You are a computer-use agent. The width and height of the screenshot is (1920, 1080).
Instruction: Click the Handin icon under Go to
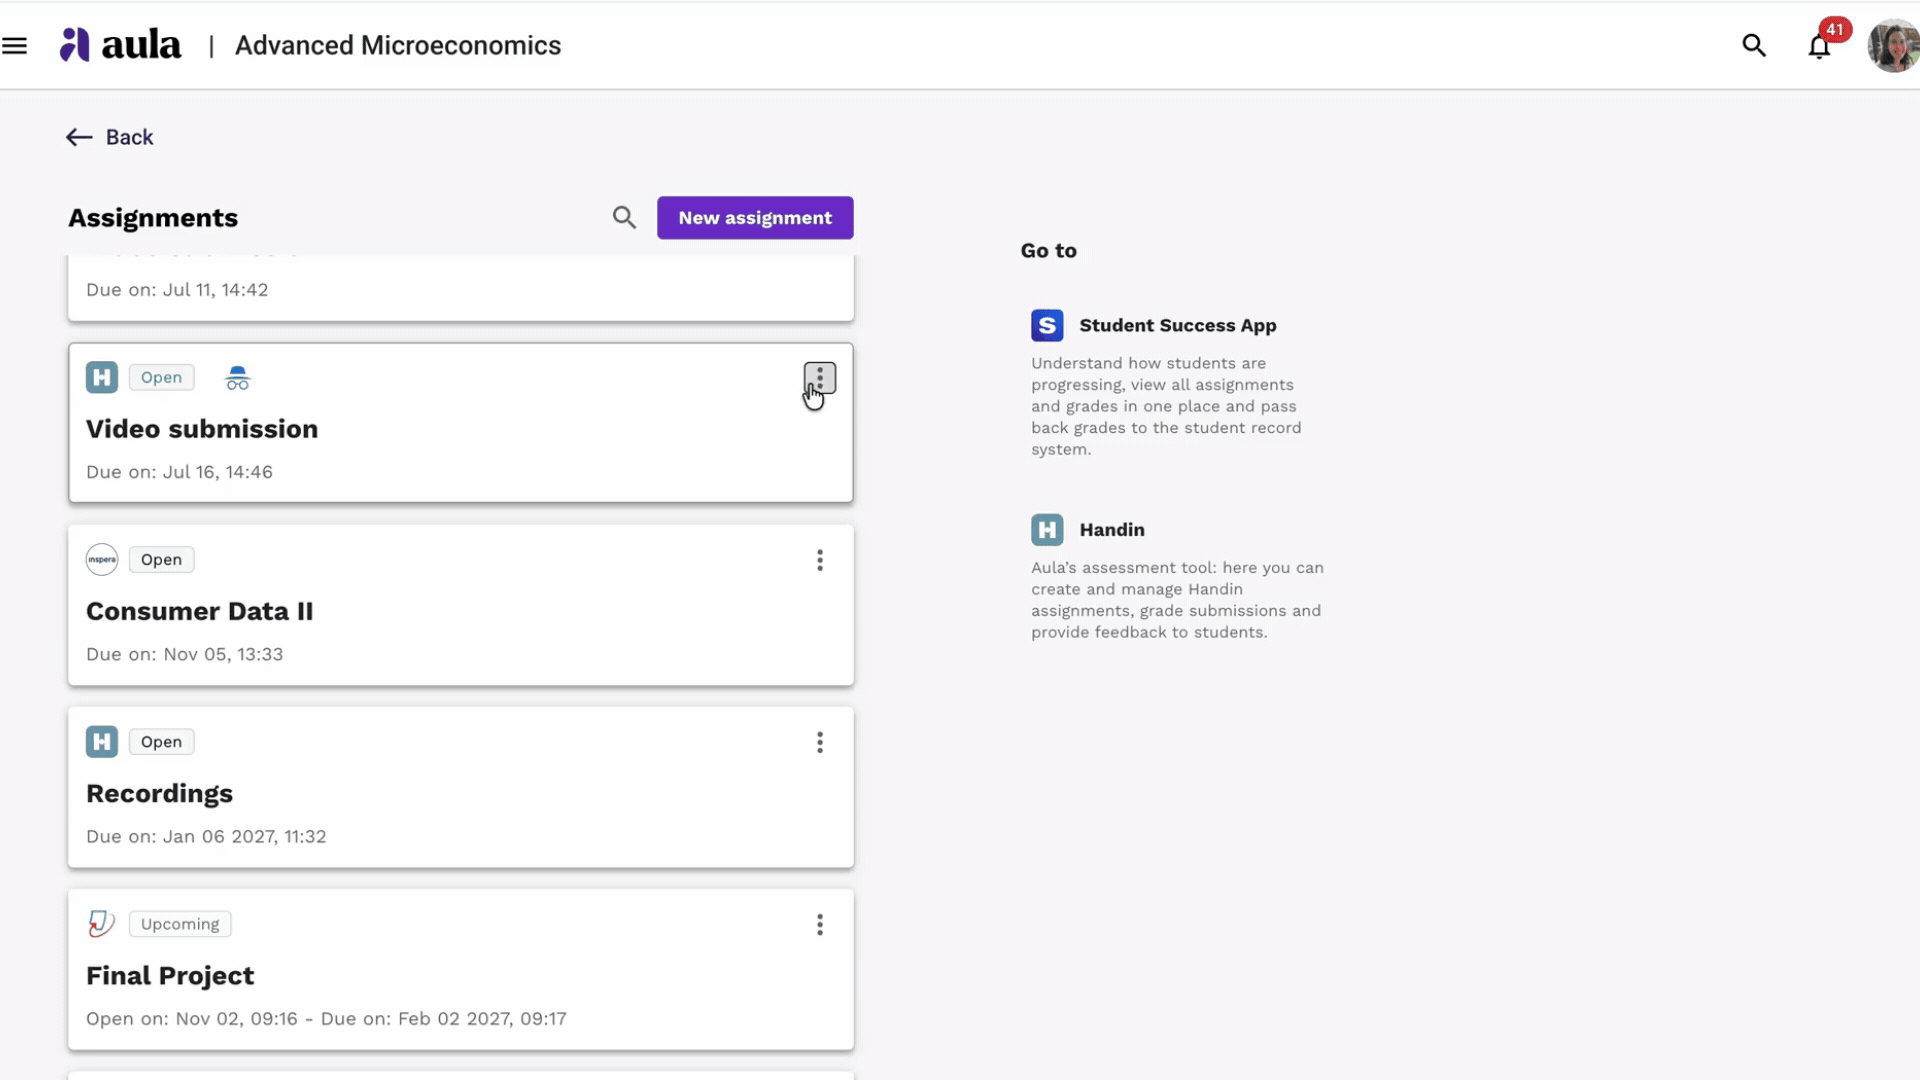pyautogui.click(x=1047, y=529)
